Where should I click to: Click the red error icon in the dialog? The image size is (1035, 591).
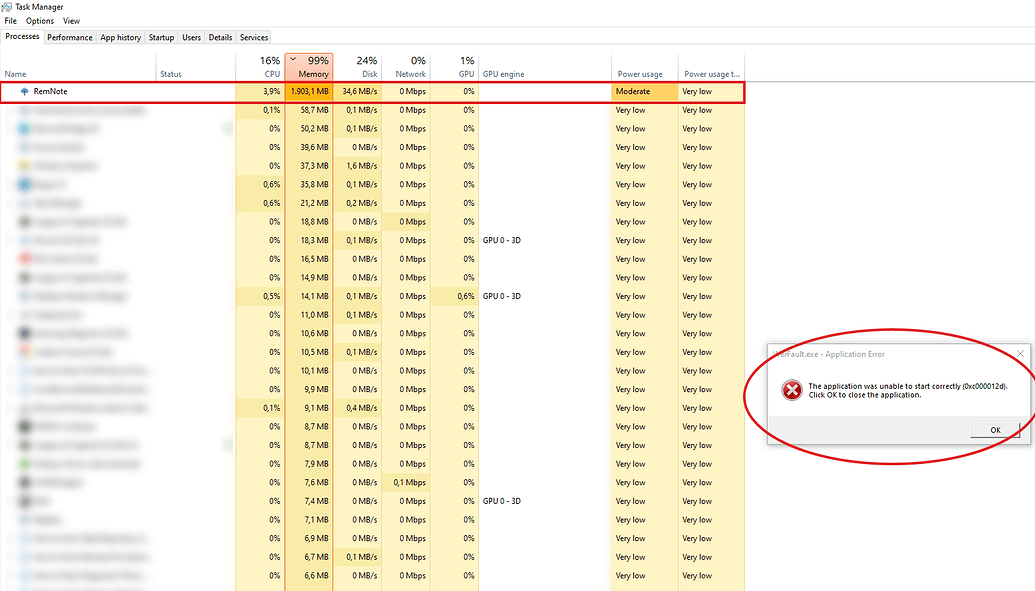tap(791, 390)
